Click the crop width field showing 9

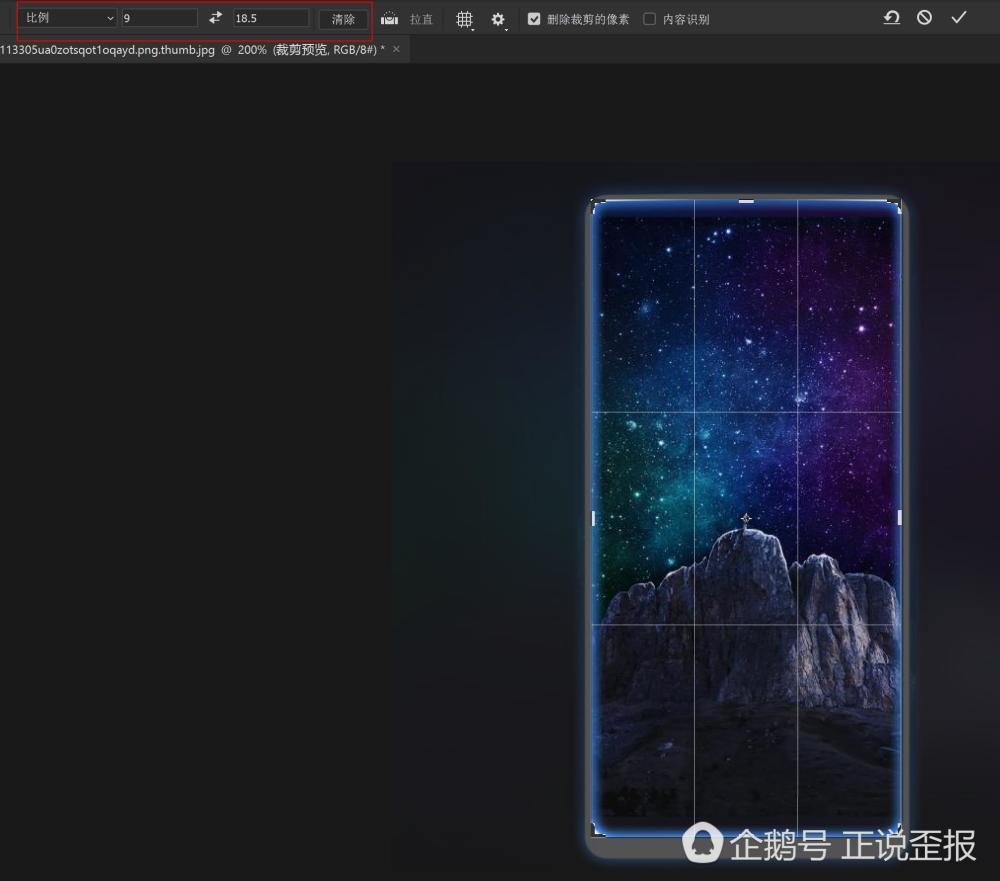(159, 18)
